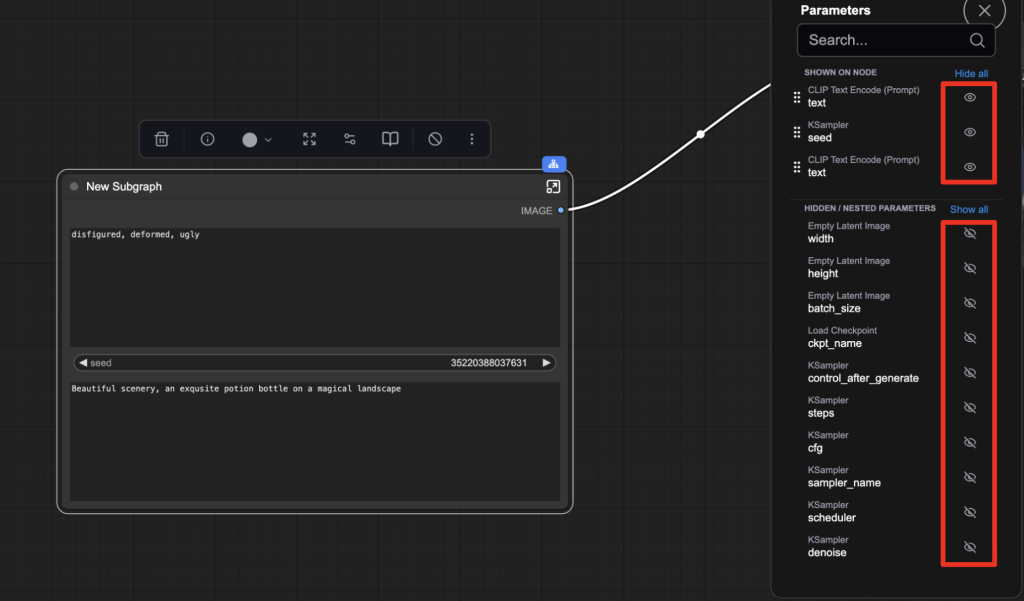Show the Load Checkpoint ckpt_name parameter
The width and height of the screenshot is (1024, 601).
pos(969,338)
